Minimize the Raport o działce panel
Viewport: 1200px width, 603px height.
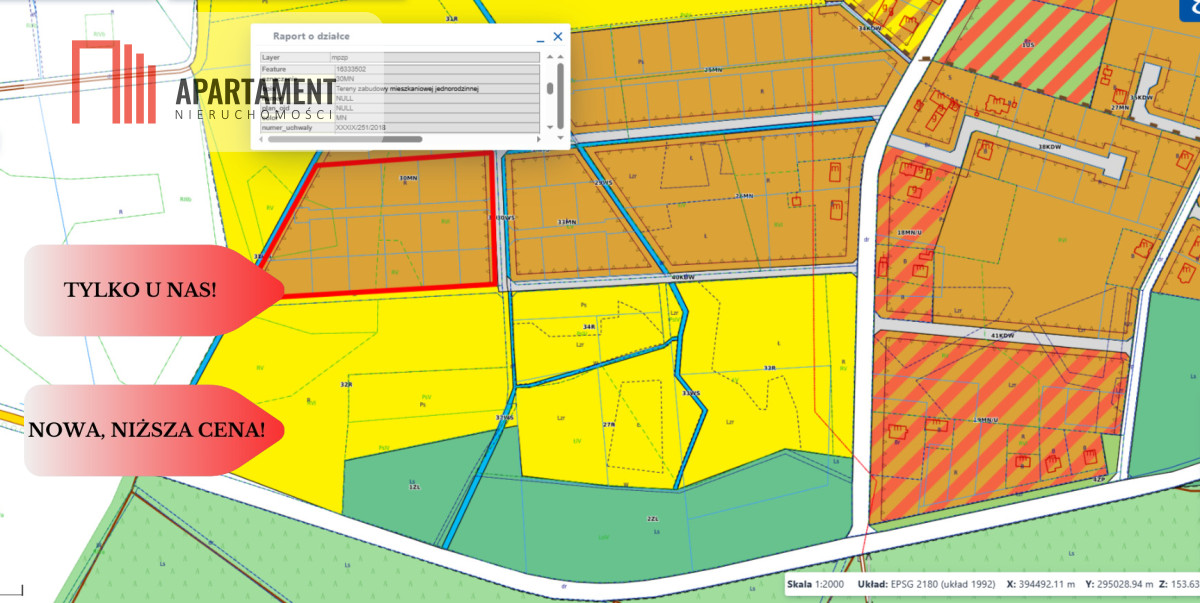[540, 37]
